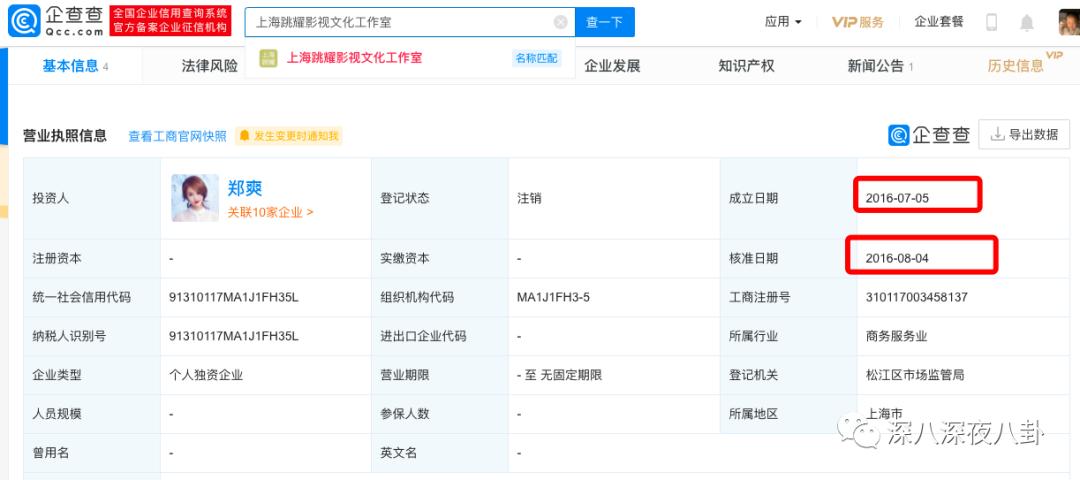Click 发生变更时通知我 button

289,136
